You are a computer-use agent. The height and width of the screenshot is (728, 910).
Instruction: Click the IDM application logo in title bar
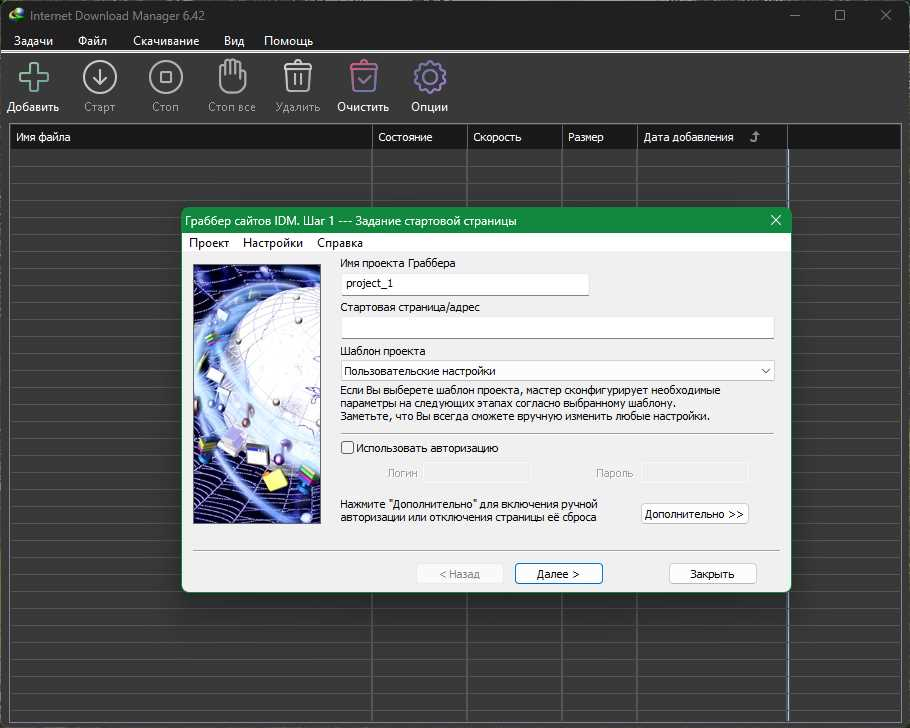16,15
